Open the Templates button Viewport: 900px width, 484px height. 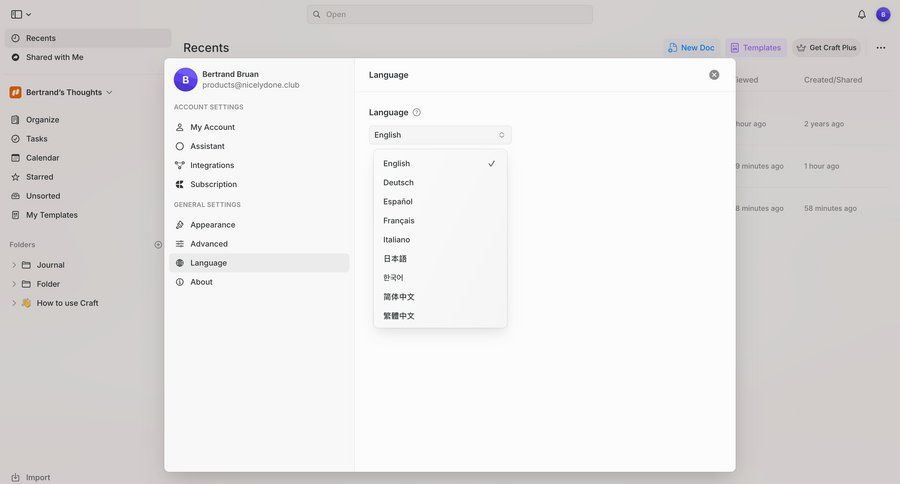(756, 48)
